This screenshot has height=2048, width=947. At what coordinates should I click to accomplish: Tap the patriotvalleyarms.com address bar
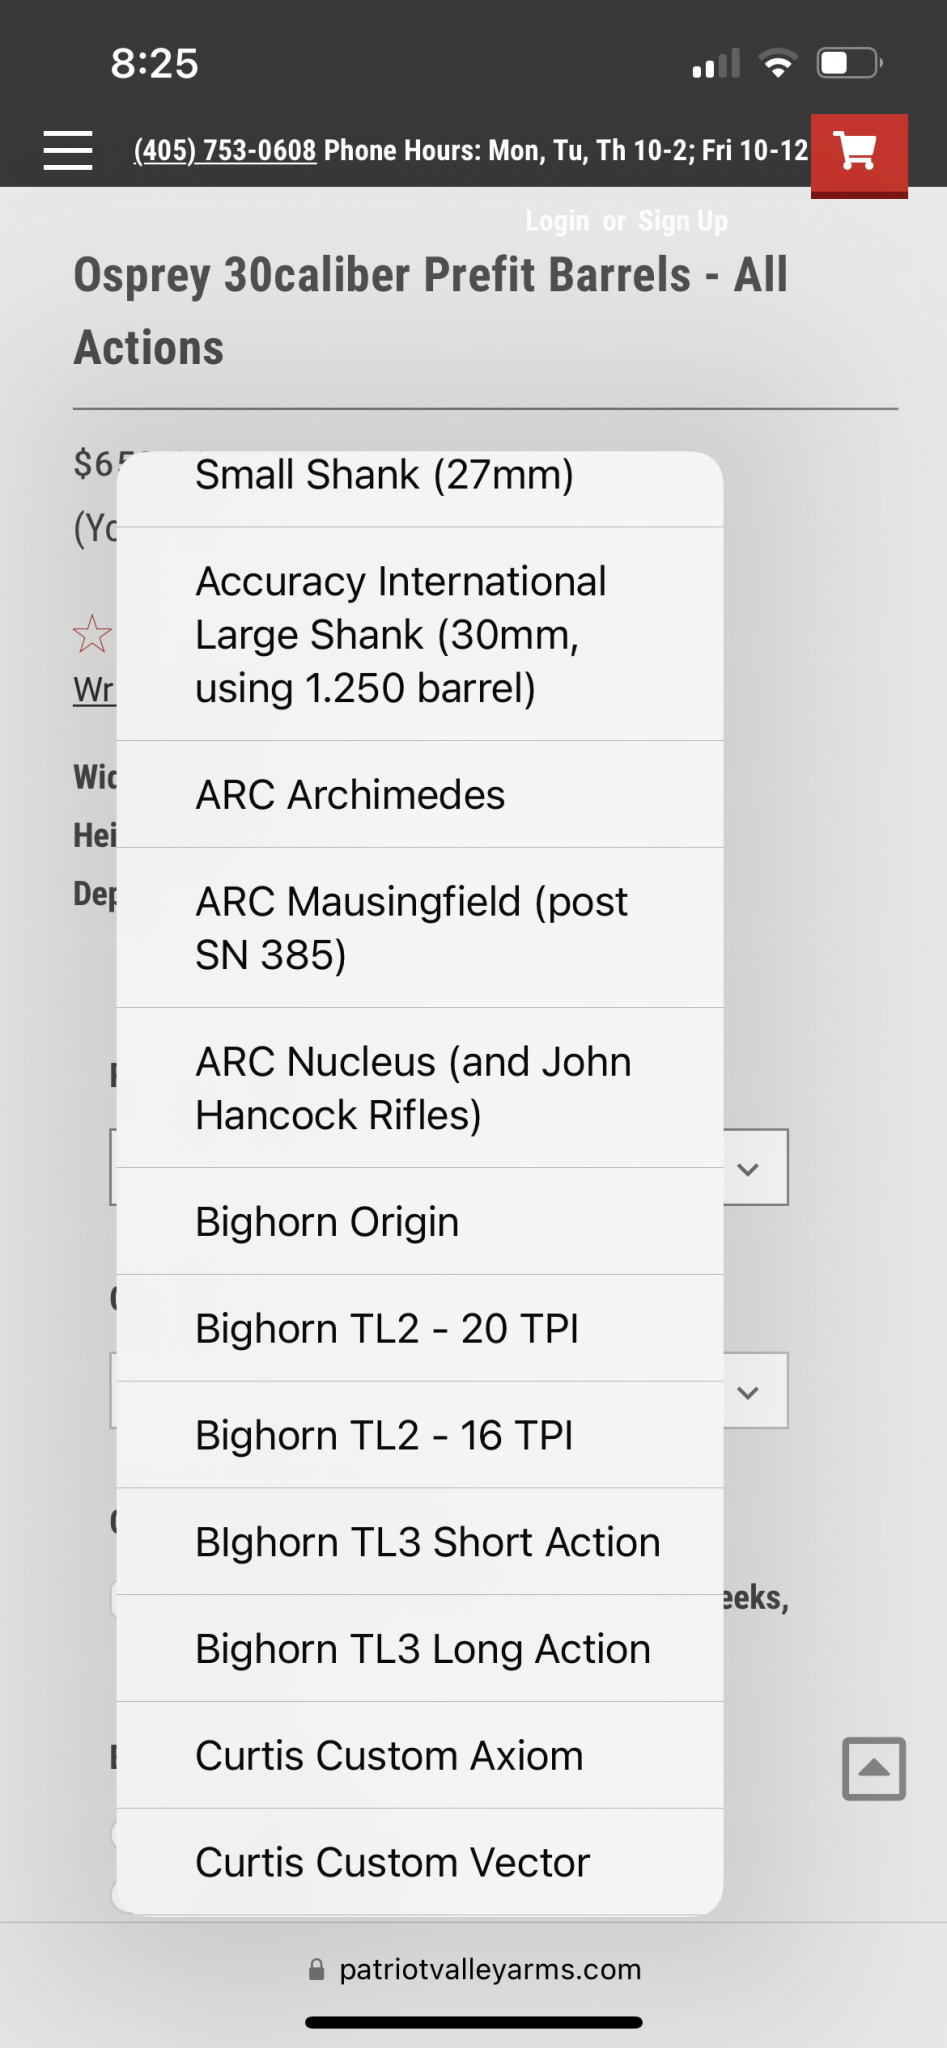tap(489, 1970)
